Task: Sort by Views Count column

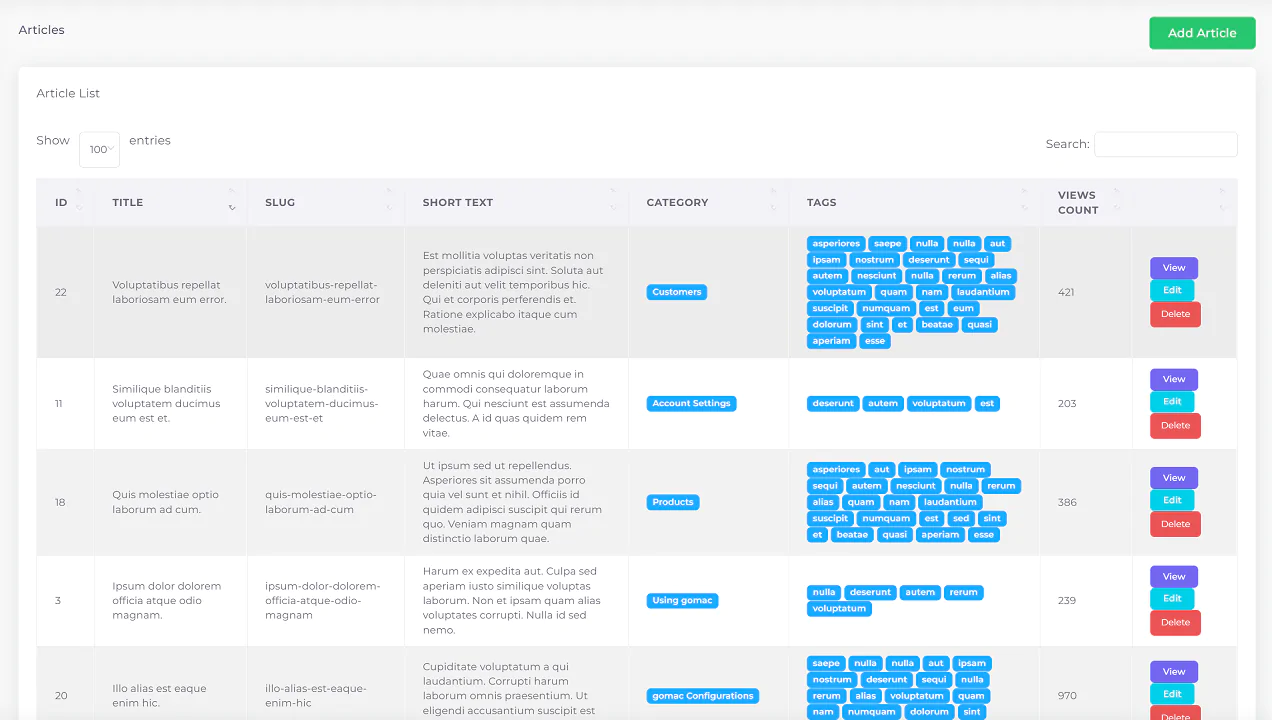Action: pos(1077,202)
